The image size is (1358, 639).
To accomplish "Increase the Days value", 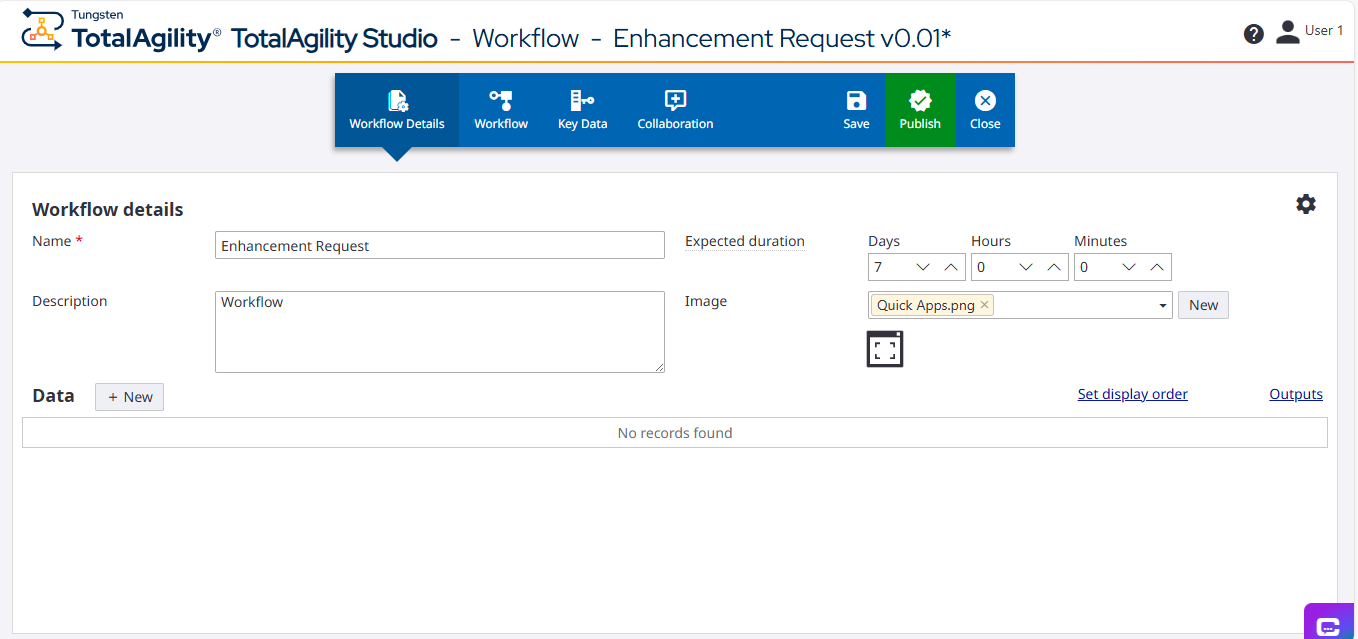I will [x=951, y=267].
